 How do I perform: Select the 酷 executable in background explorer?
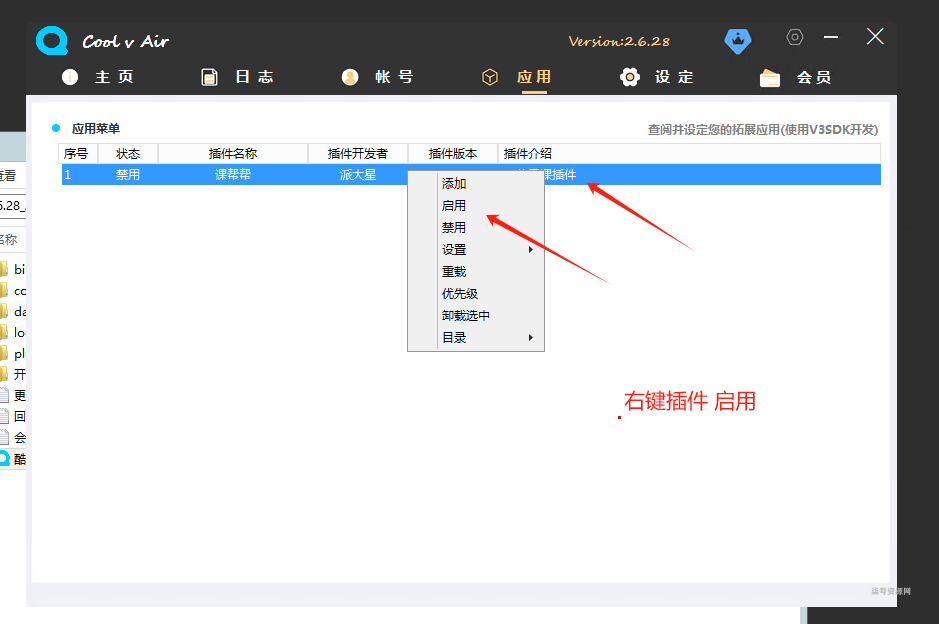13,459
